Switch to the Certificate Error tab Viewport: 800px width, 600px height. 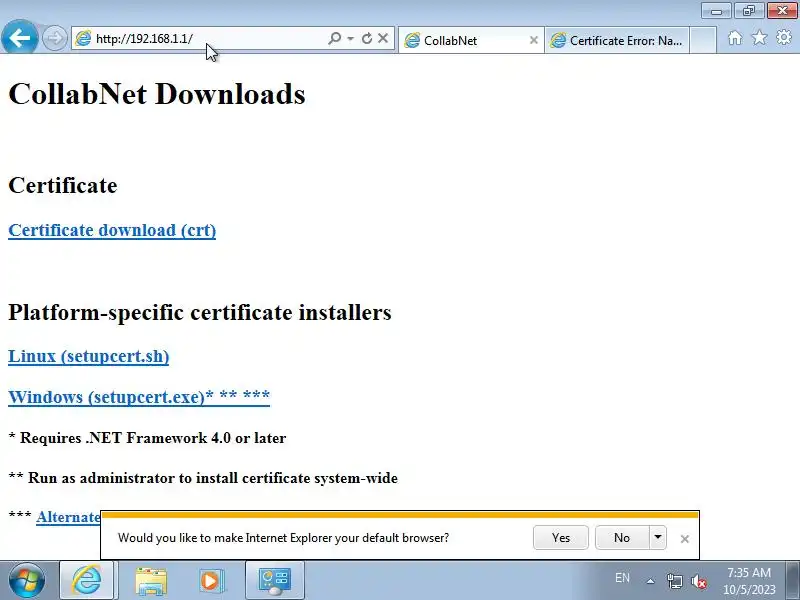(x=617, y=40)
